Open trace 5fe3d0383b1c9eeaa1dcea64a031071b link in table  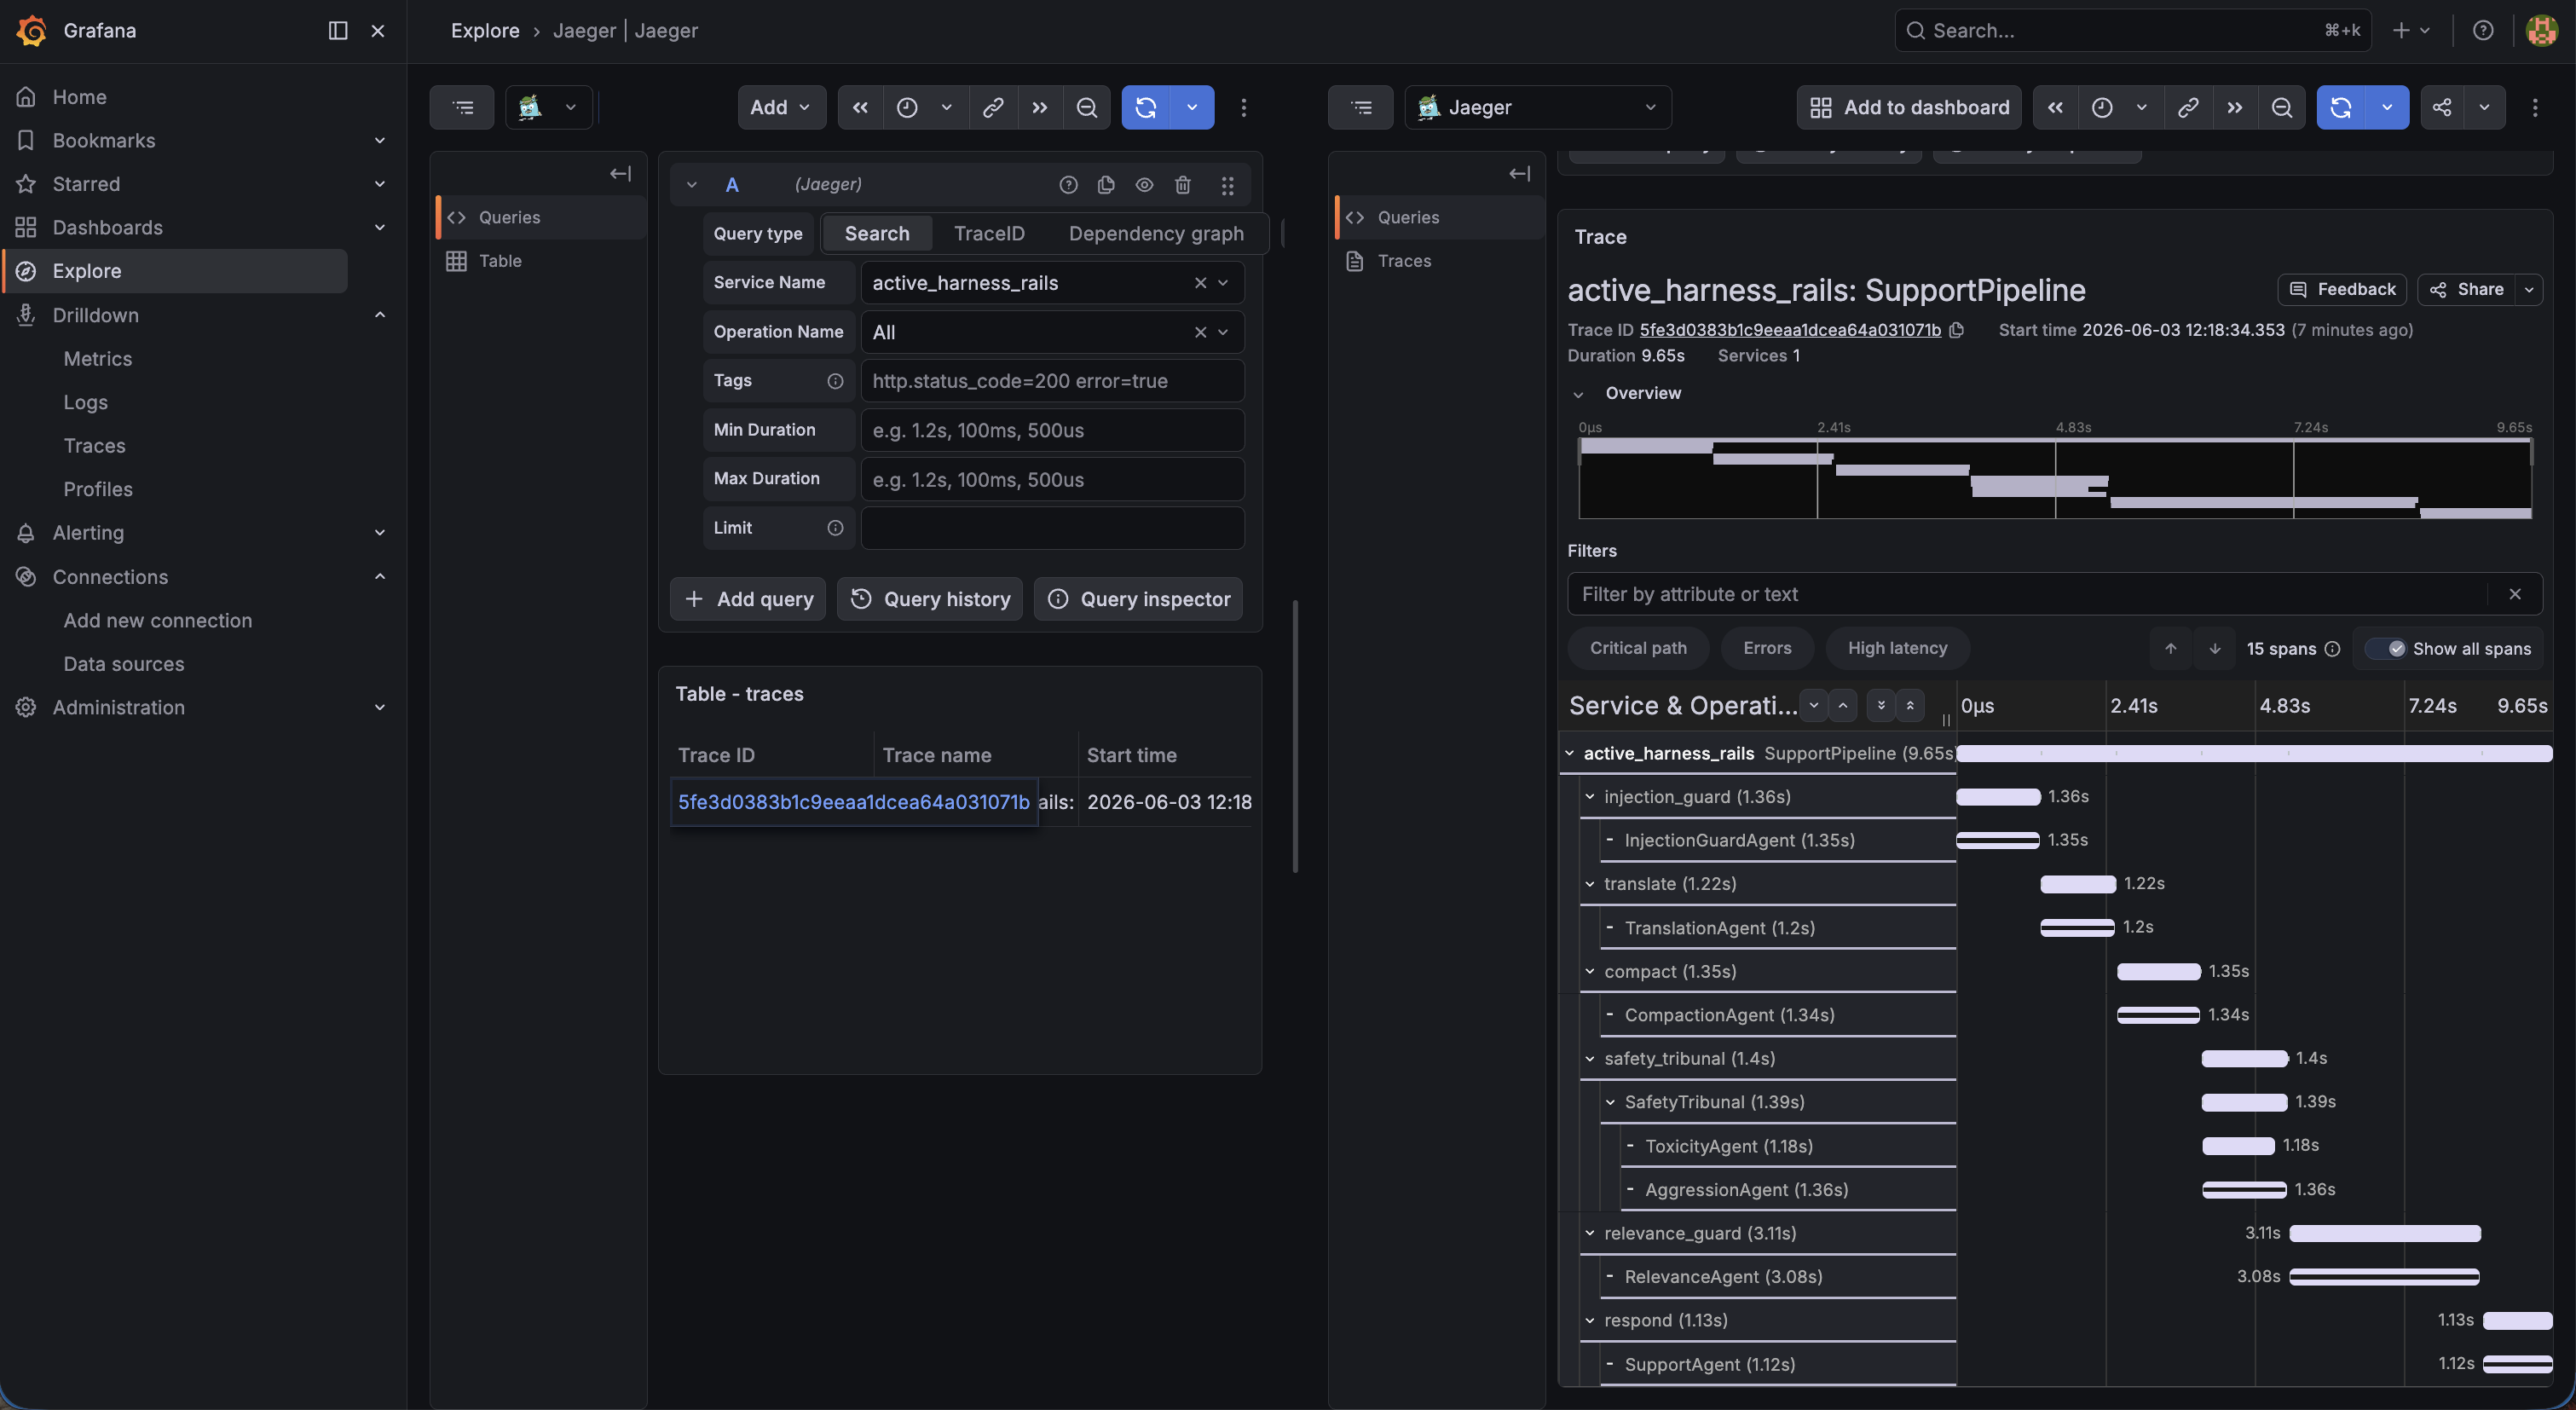[x=853, y=802]
